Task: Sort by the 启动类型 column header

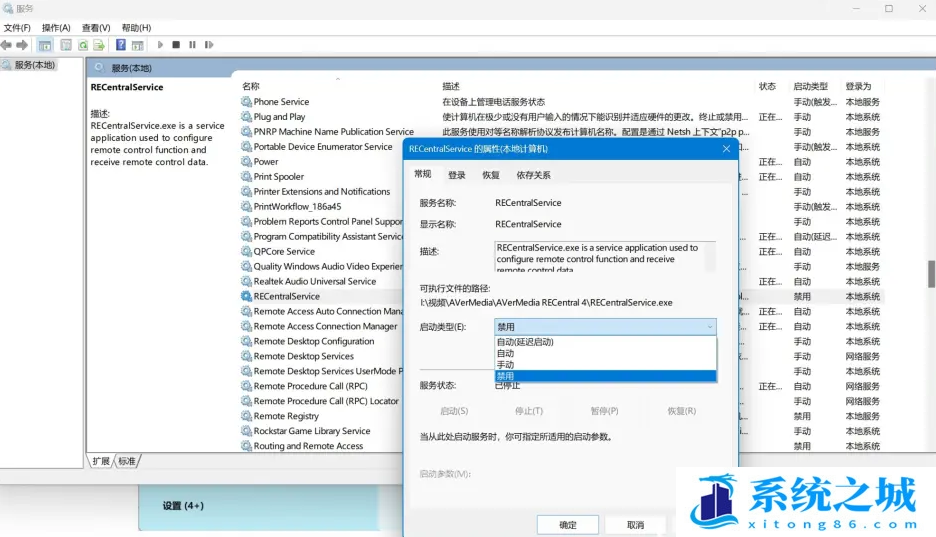Action: (811, 86)
